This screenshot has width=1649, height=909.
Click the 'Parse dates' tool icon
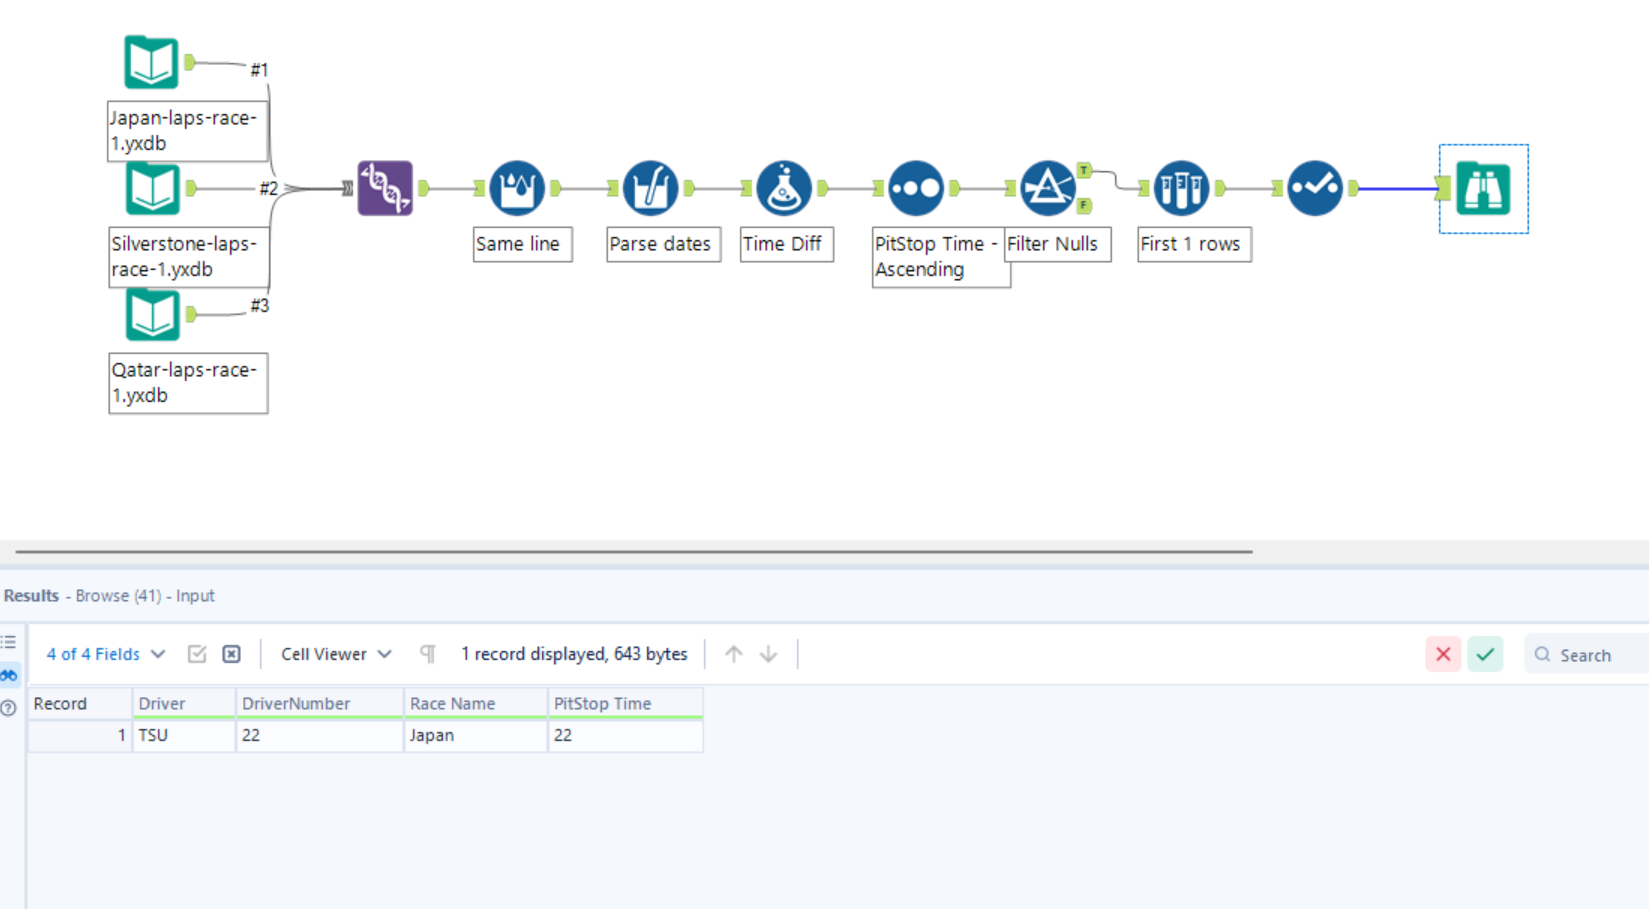651,187
